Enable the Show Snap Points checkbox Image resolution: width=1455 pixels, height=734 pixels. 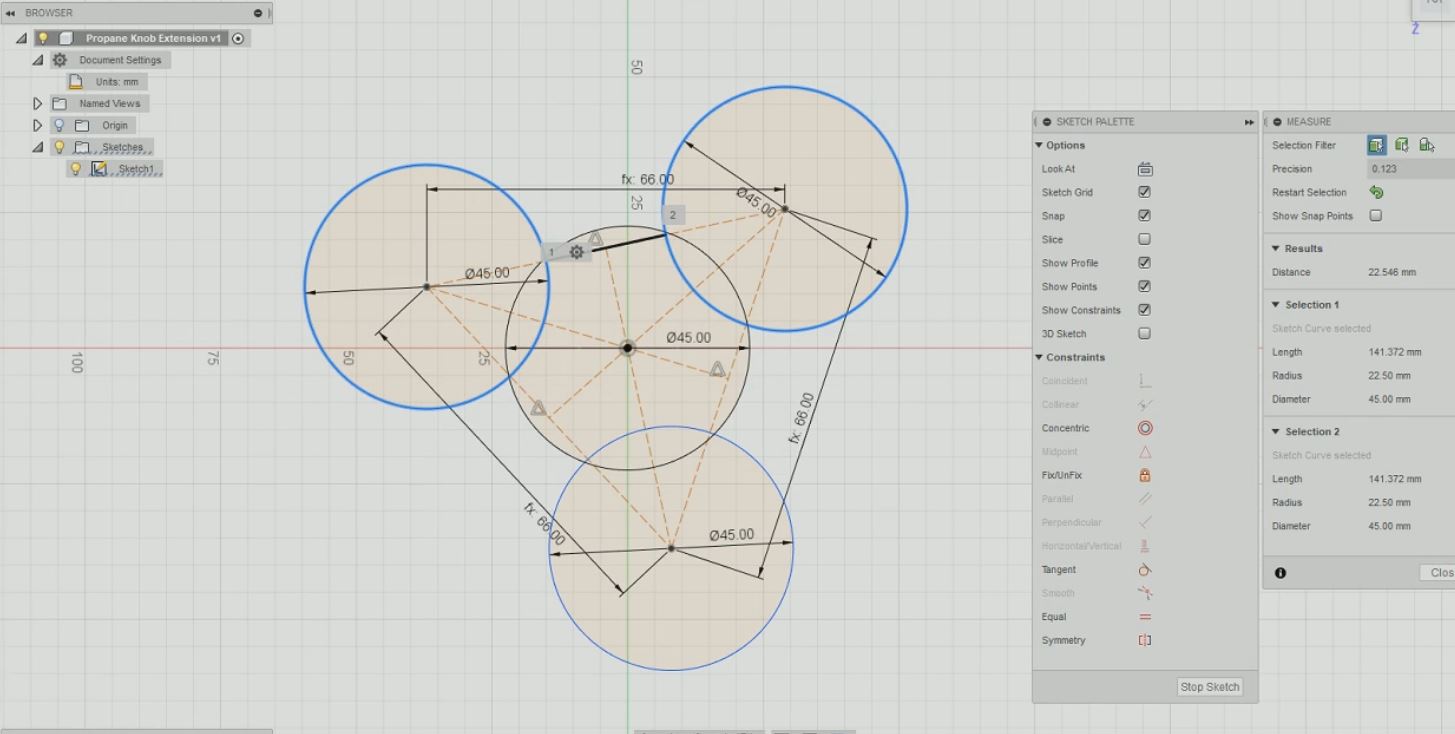pyautogui.click(x=1376, y=216)
